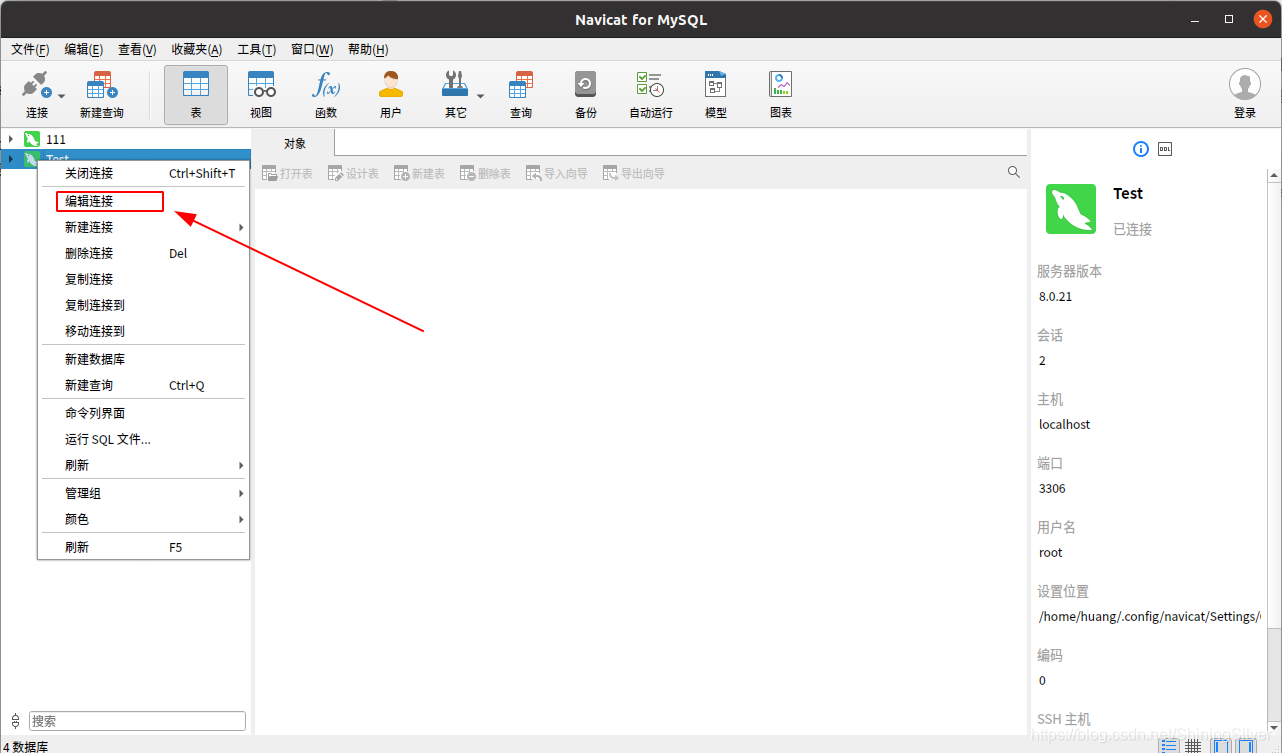The width and height of the screenshot is (1282, 753).
Task: Toggle the left pane visibility icon
Action: (x=1222, y=746)
